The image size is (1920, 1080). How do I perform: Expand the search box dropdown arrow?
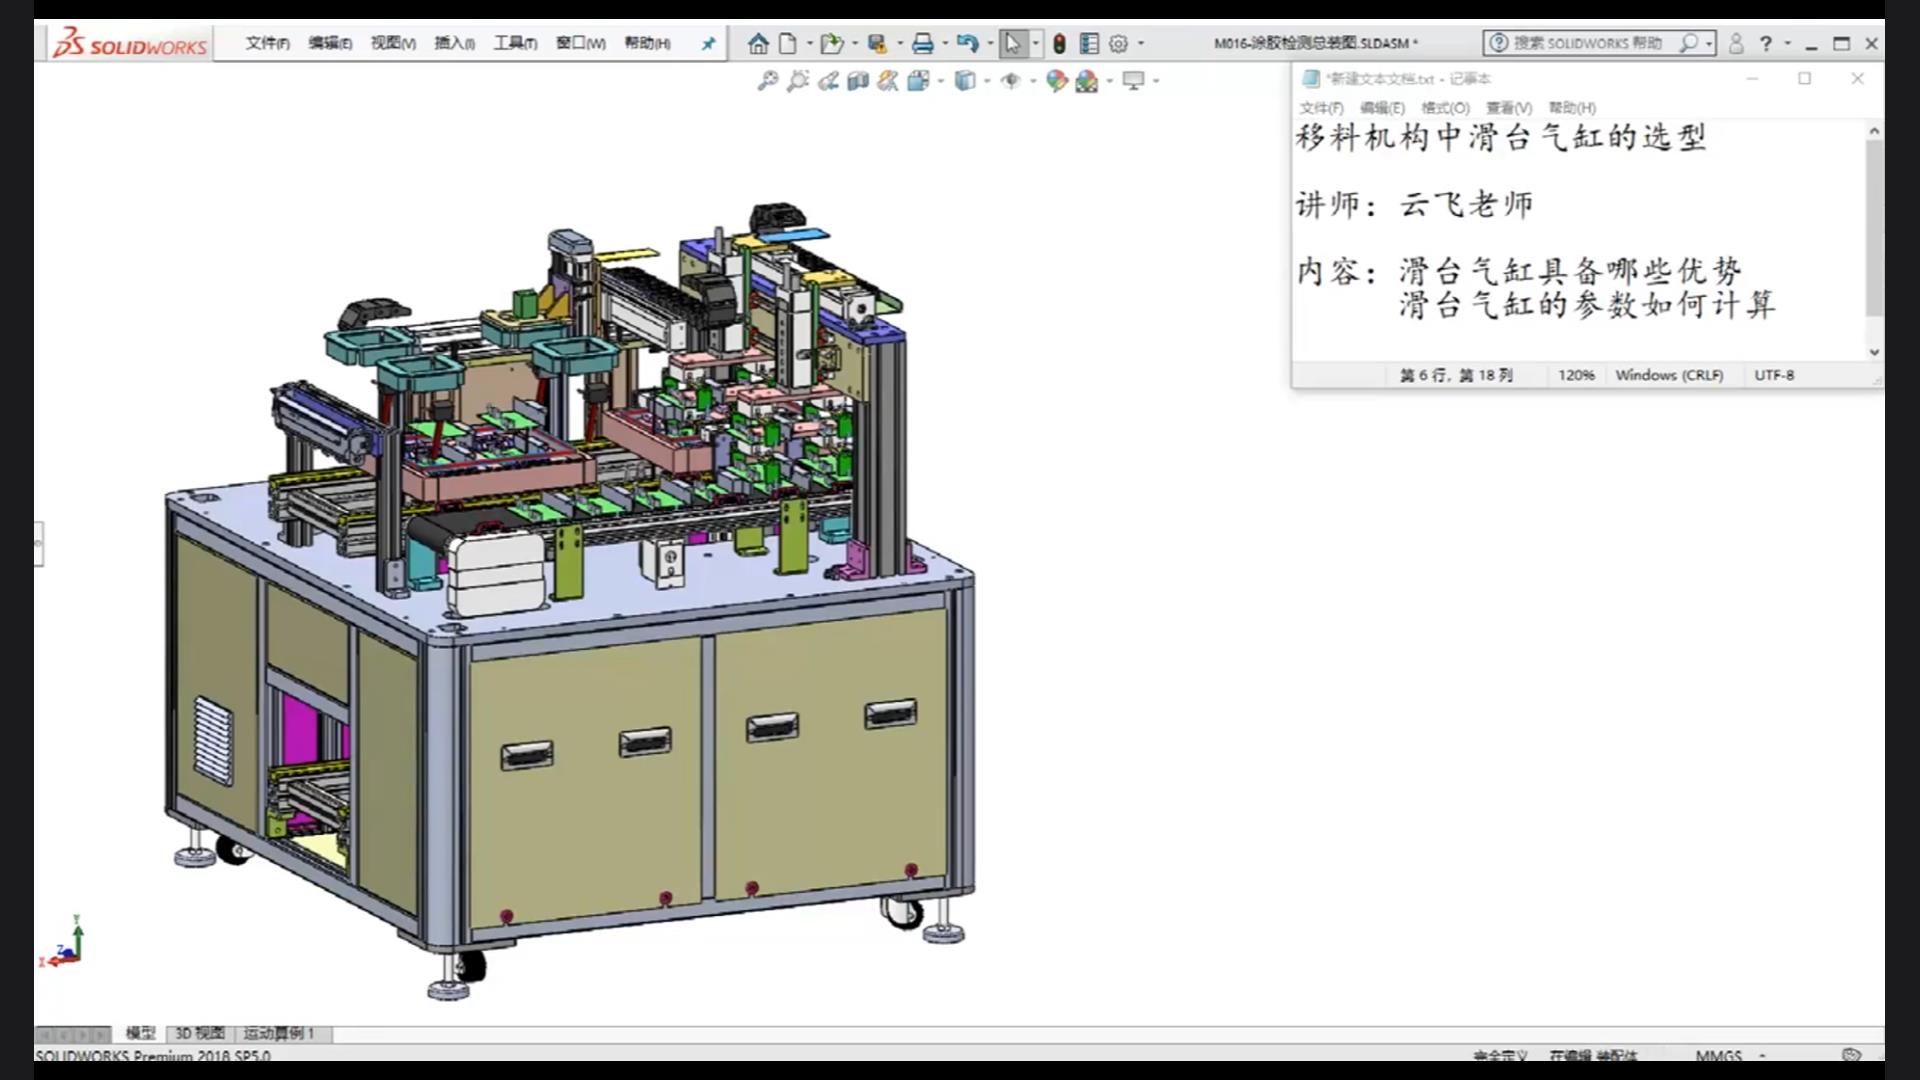[x=1709, y=43]
